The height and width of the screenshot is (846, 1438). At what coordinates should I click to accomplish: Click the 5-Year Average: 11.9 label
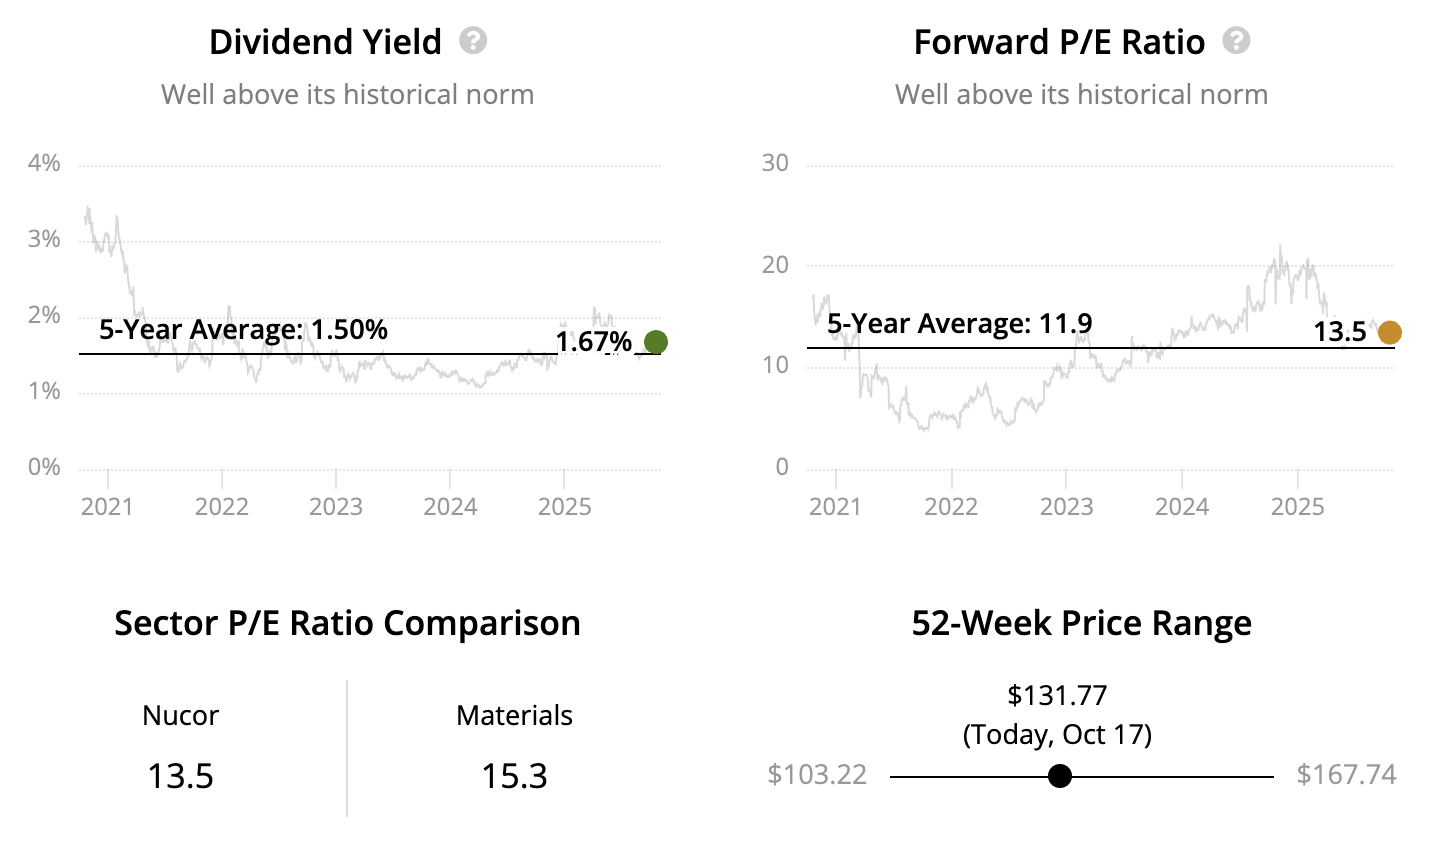(x=959, y=324)
